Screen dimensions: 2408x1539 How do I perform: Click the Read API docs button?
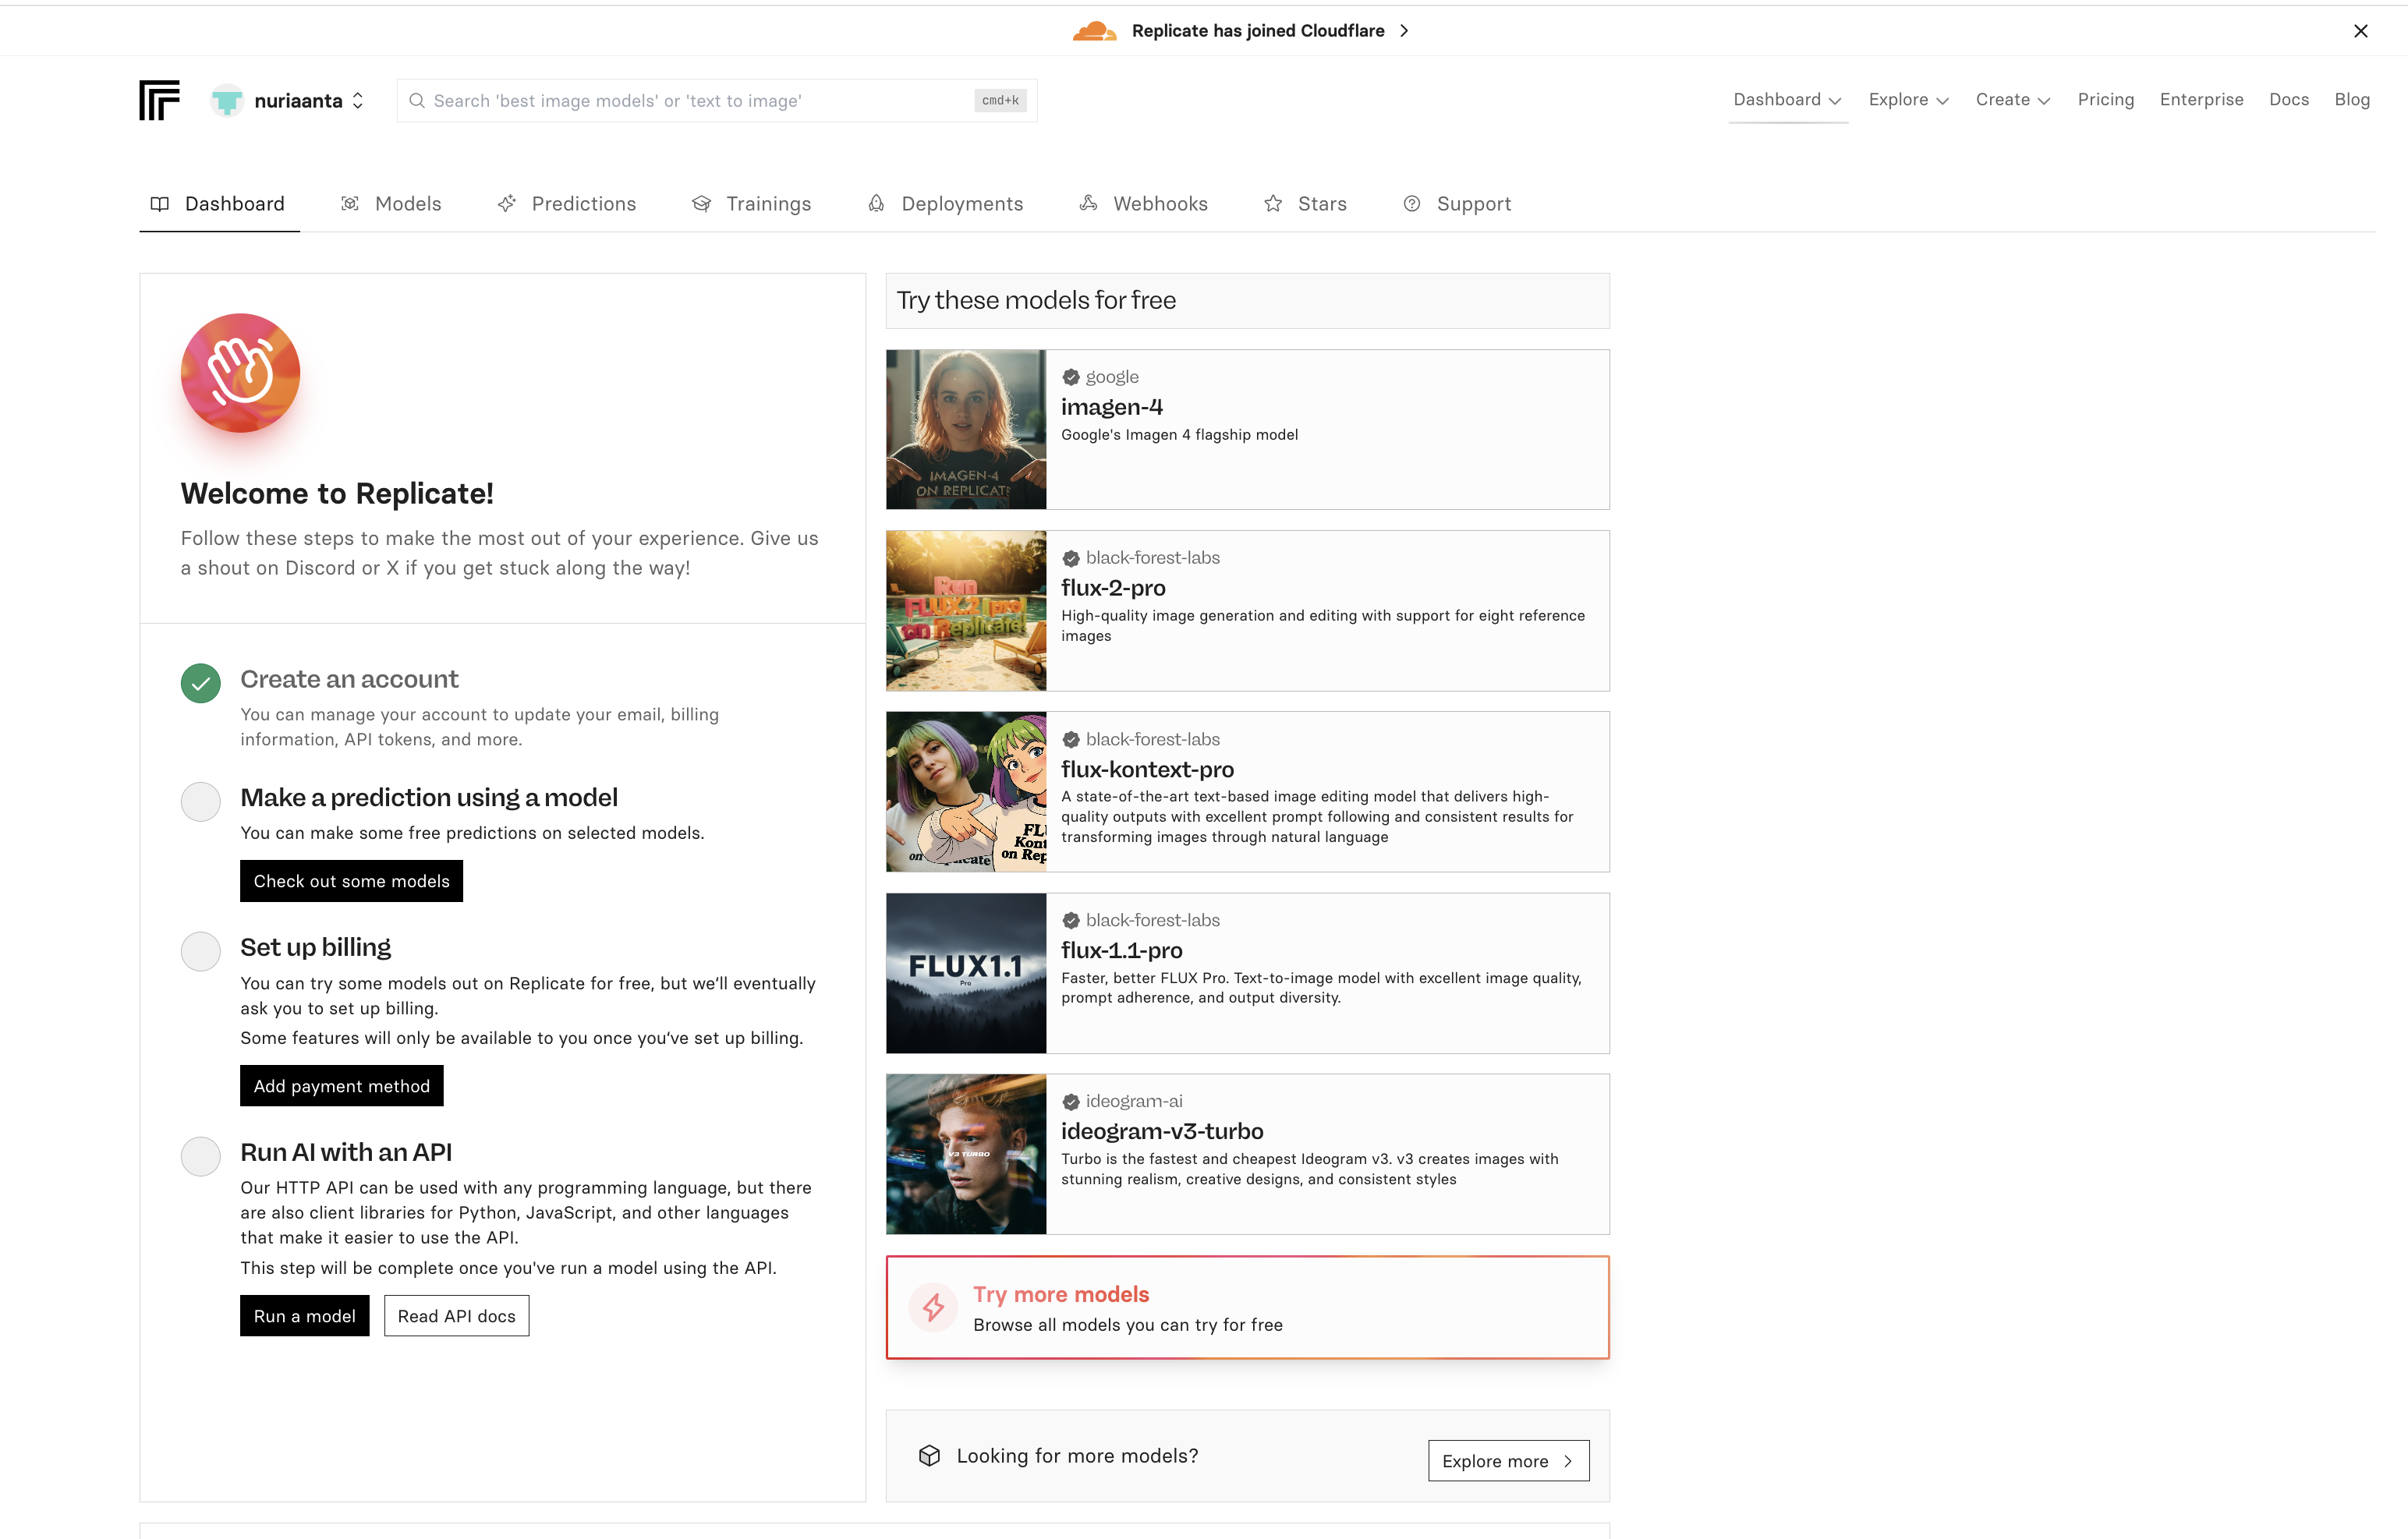coord(456,1316)
